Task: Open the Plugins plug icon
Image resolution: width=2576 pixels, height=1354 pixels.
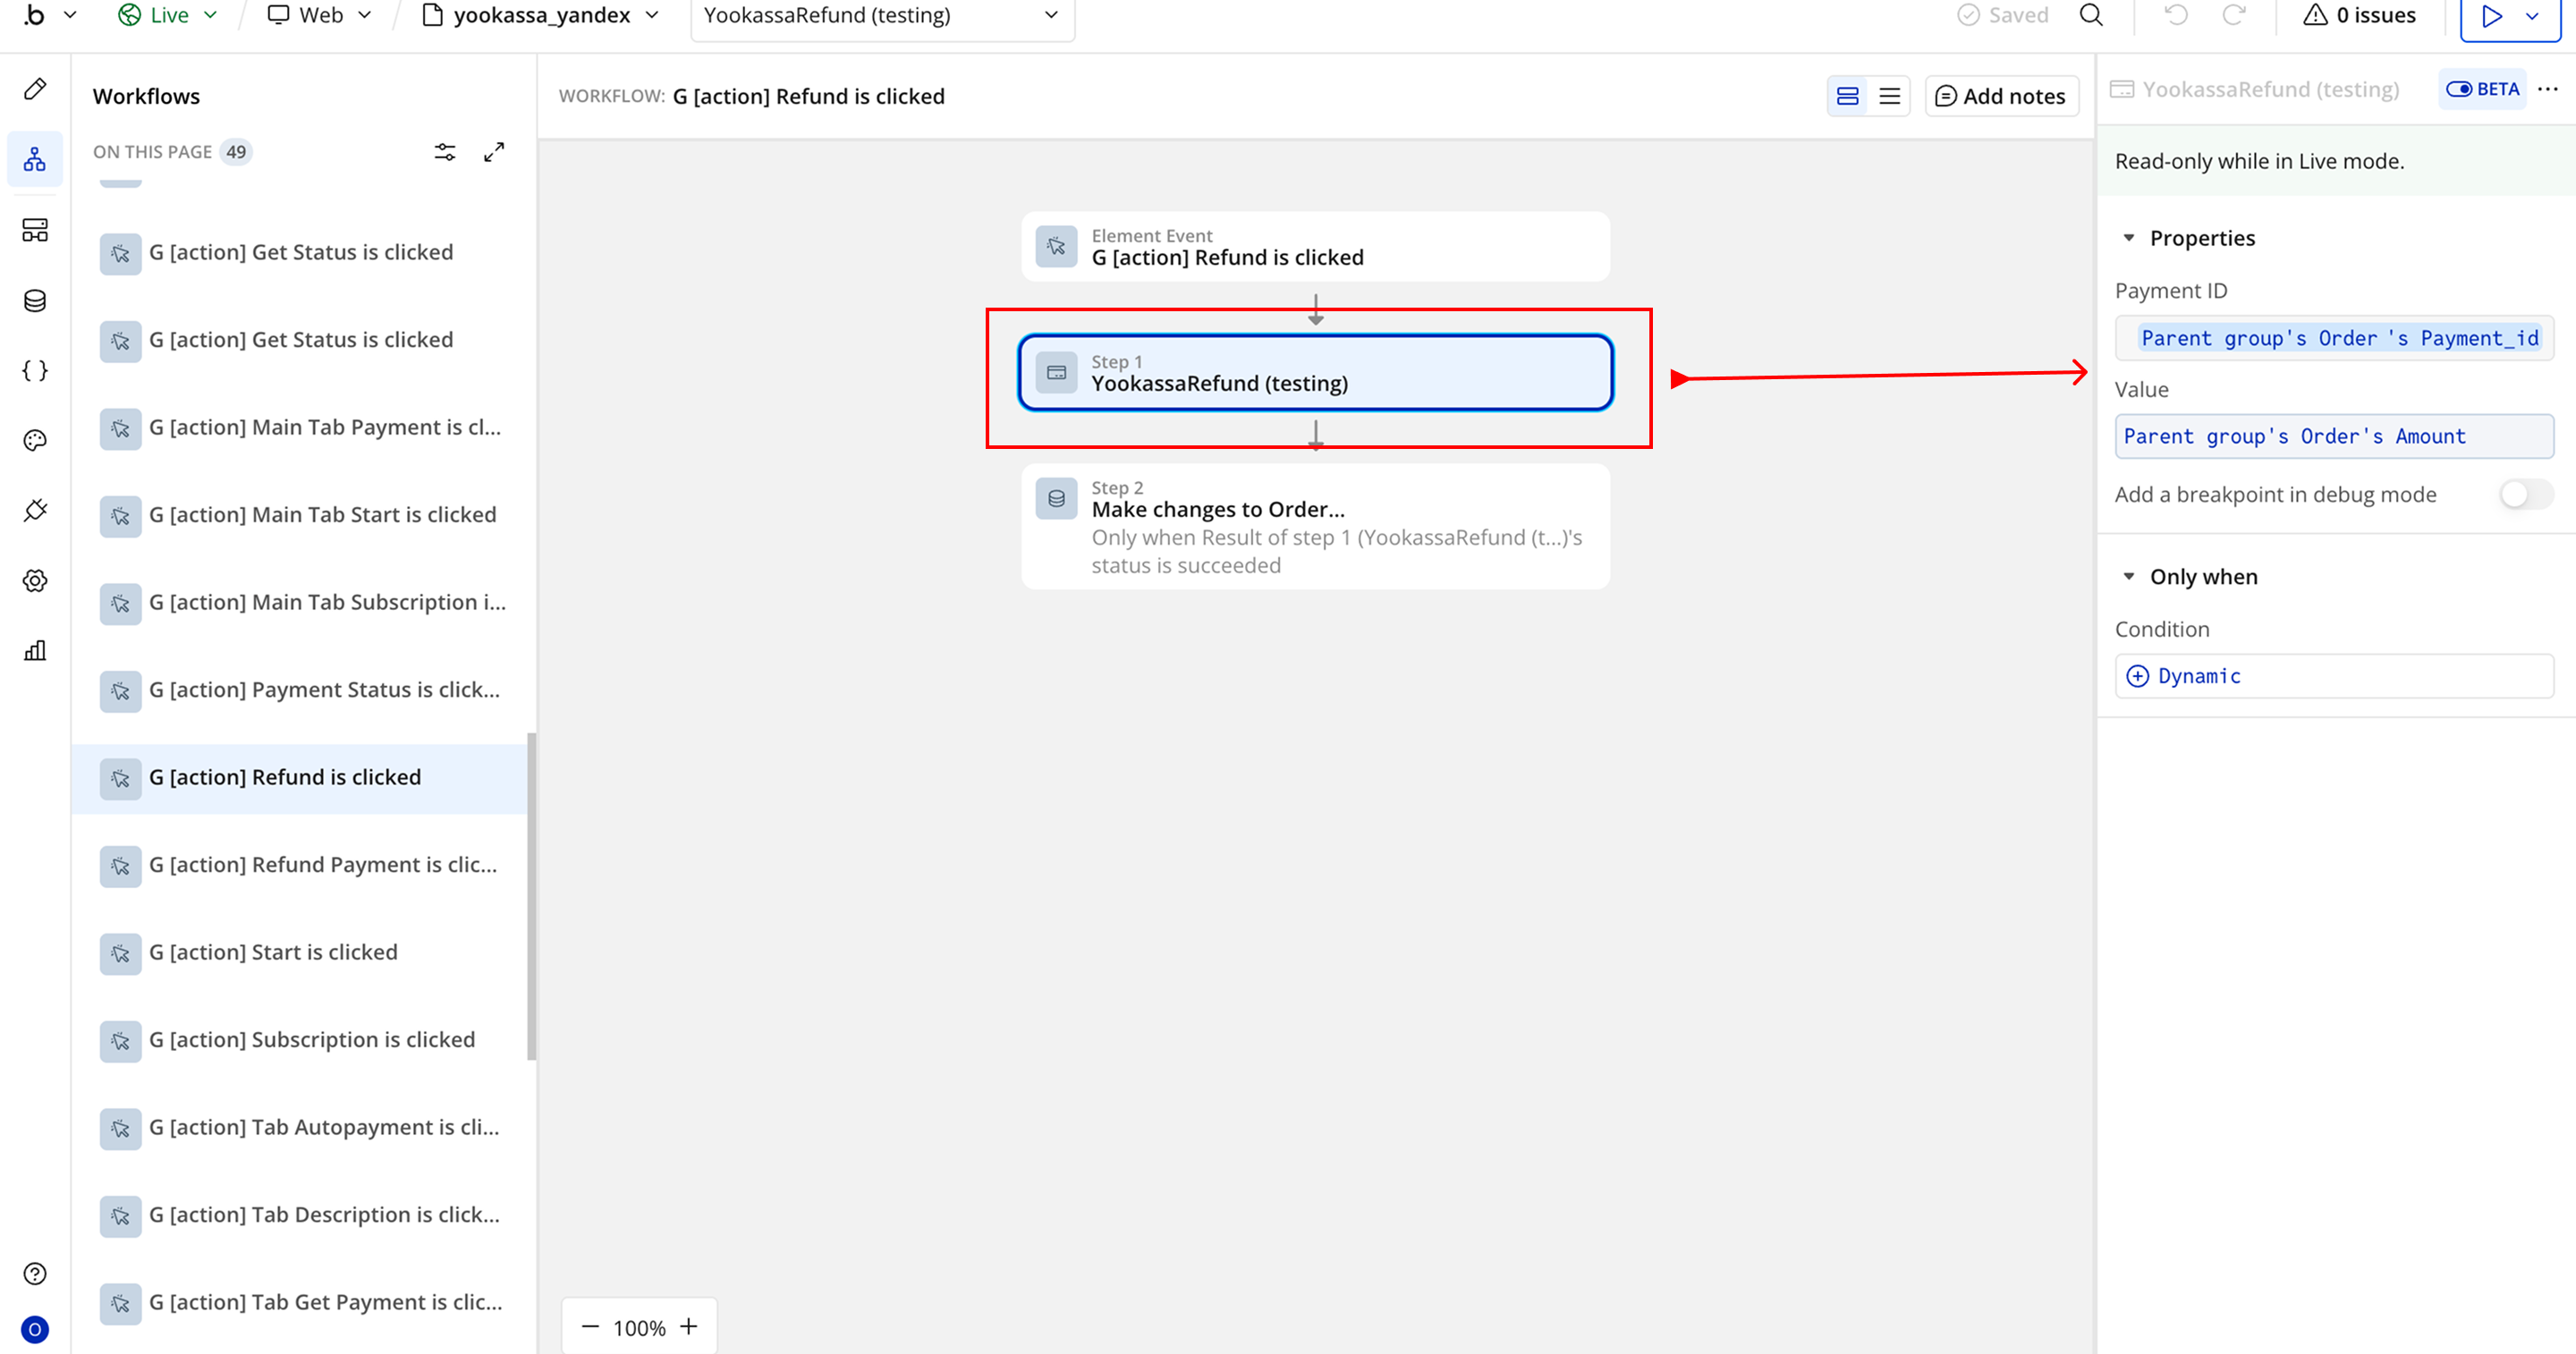Action: tap(35, 510)
